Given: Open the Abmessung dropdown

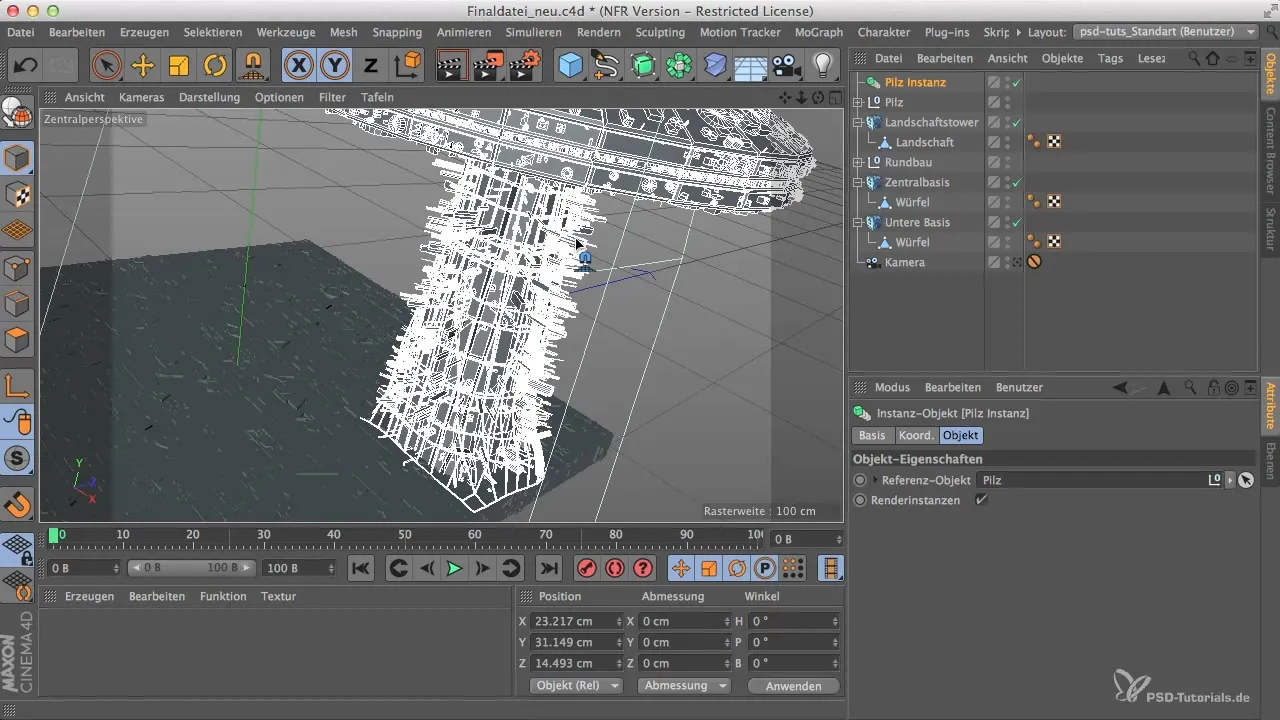Looking at the screenshot, I should click(684, 686).
